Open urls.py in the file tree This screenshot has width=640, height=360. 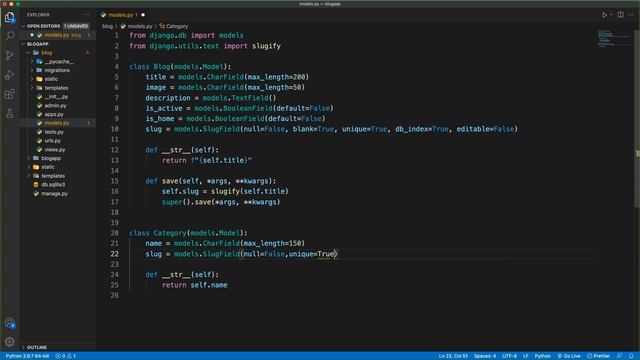tap(53, 140)
